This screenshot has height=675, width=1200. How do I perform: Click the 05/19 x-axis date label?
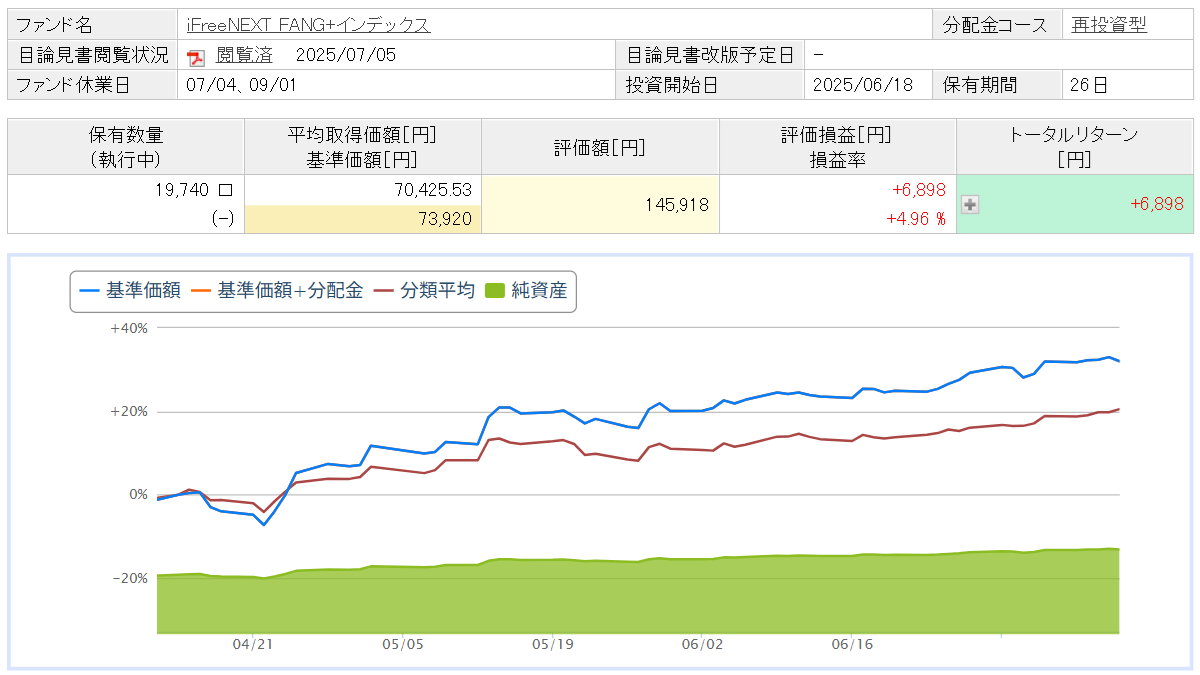[553, 645]
